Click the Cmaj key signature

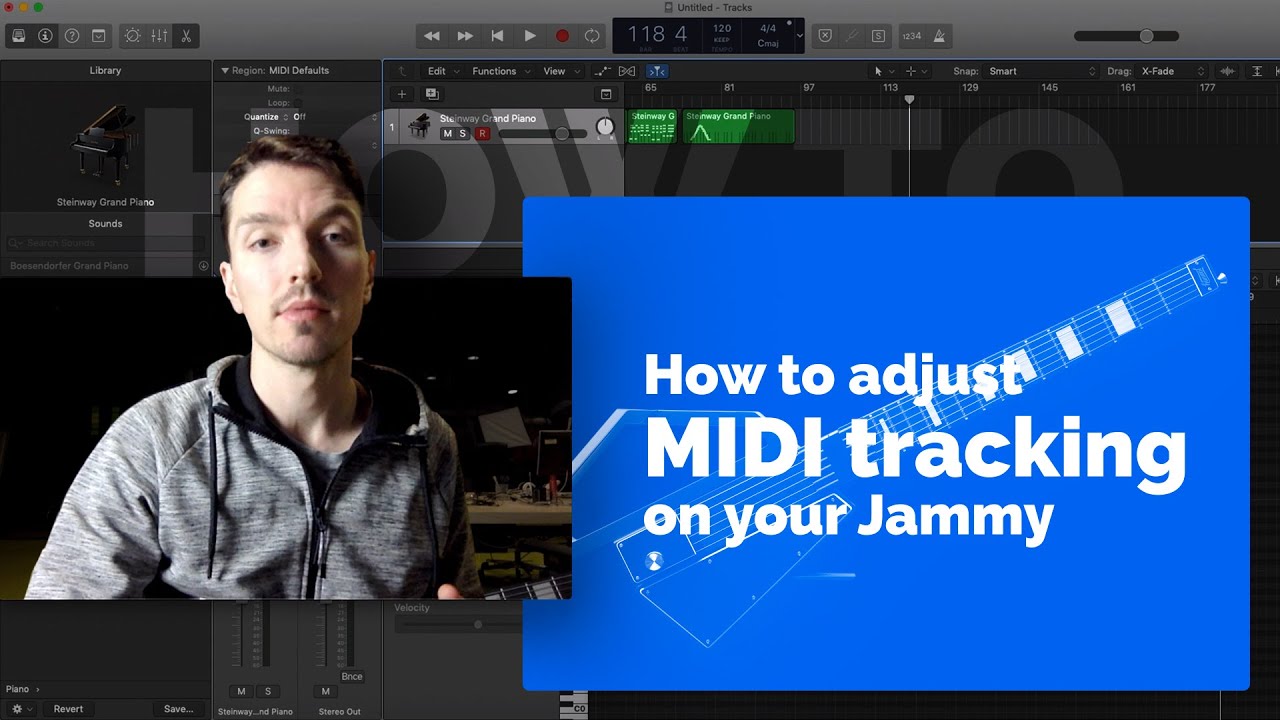(768, 43)
